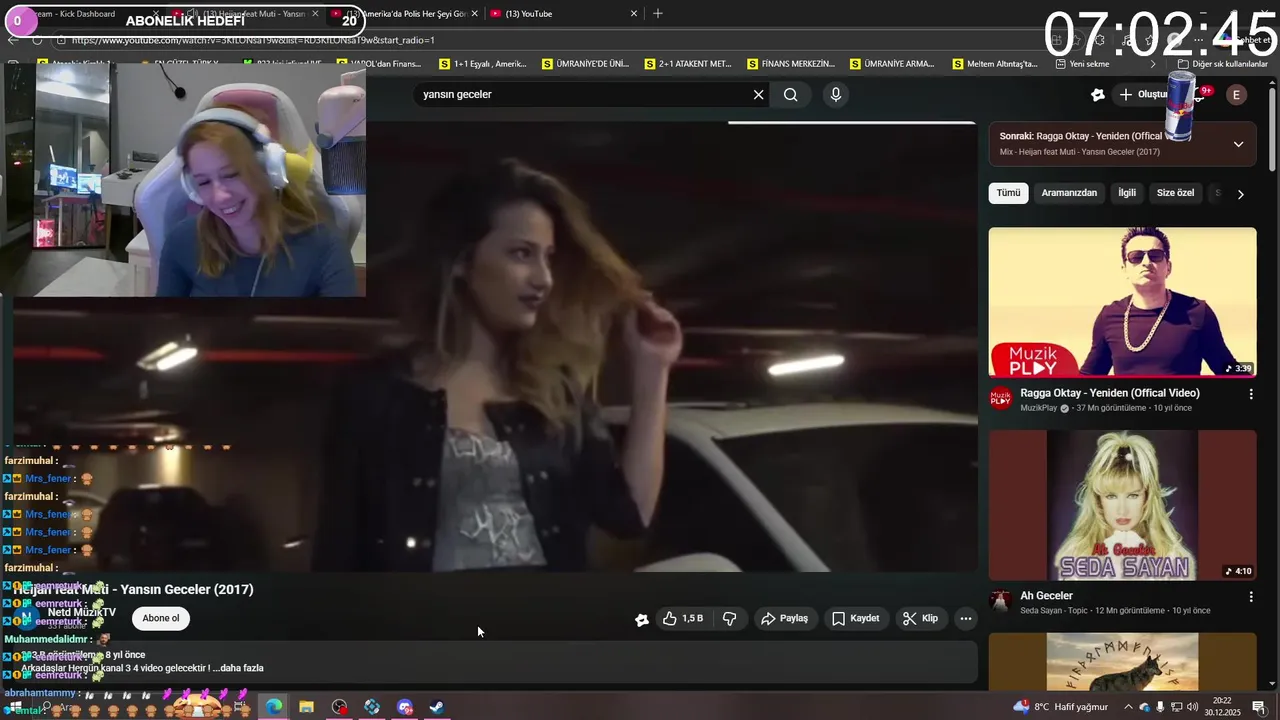The height and width of the screenshot is (720, 1280).
Task: Open the weather widget showing 8°C
Action: point(1062,707)
